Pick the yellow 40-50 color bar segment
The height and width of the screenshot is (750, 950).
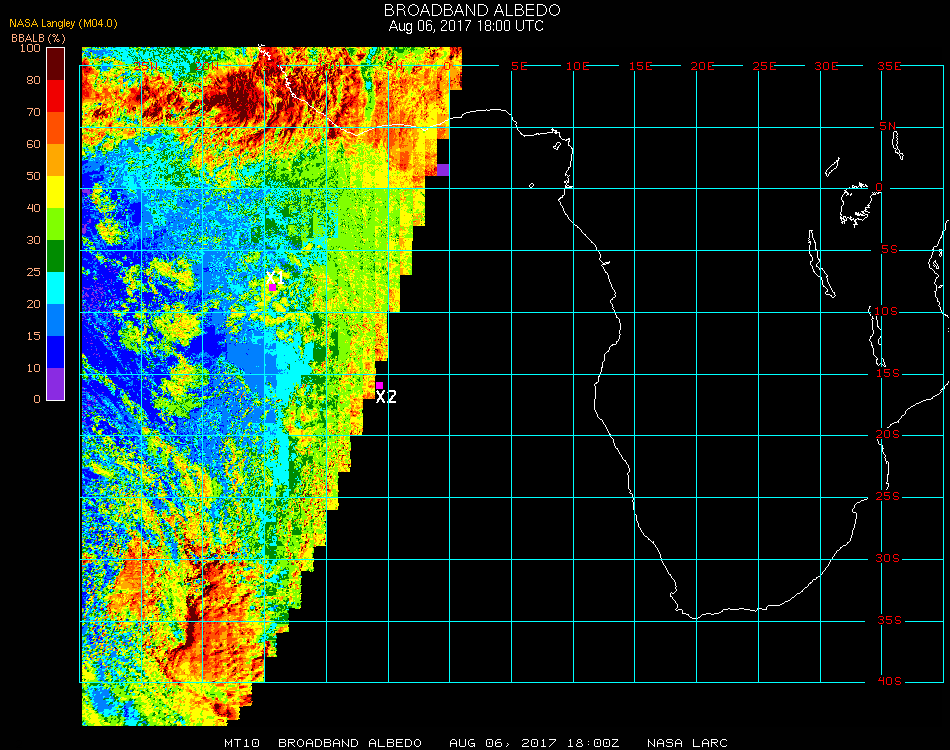click(x=56, y=192)
